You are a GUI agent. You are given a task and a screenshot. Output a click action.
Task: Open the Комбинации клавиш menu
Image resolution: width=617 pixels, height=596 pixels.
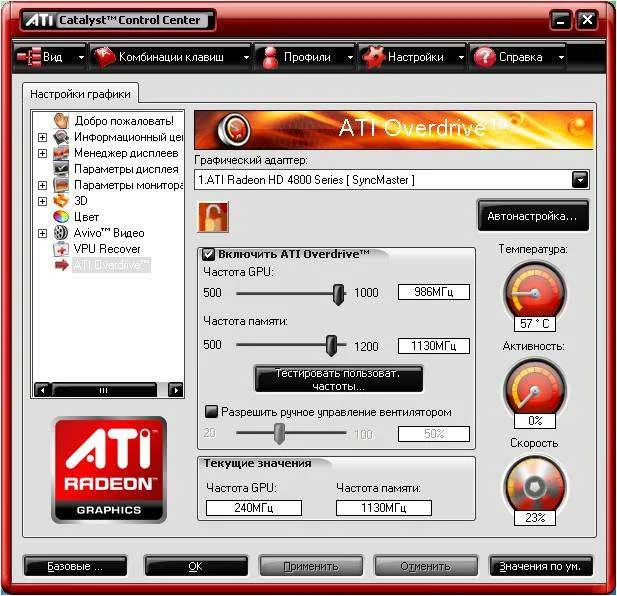click(x=171, y=57)
